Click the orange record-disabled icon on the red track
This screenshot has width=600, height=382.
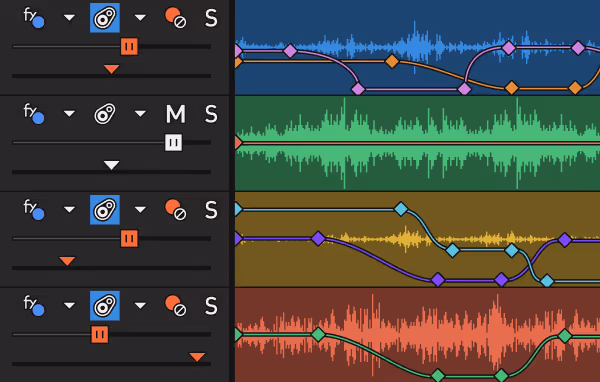point(176,305)
